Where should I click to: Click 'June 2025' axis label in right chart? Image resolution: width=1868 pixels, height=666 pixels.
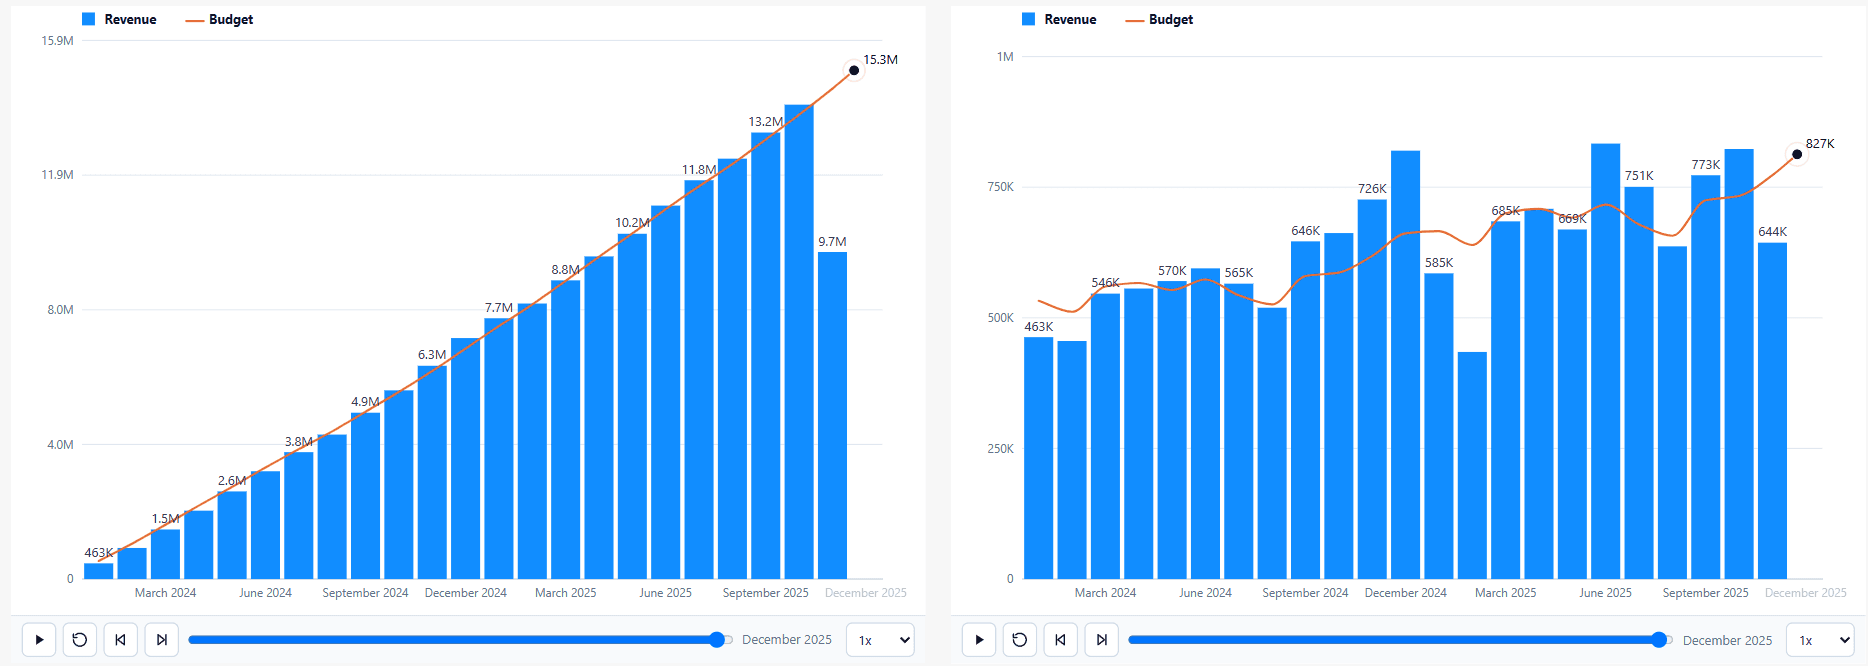[1605, 593]
